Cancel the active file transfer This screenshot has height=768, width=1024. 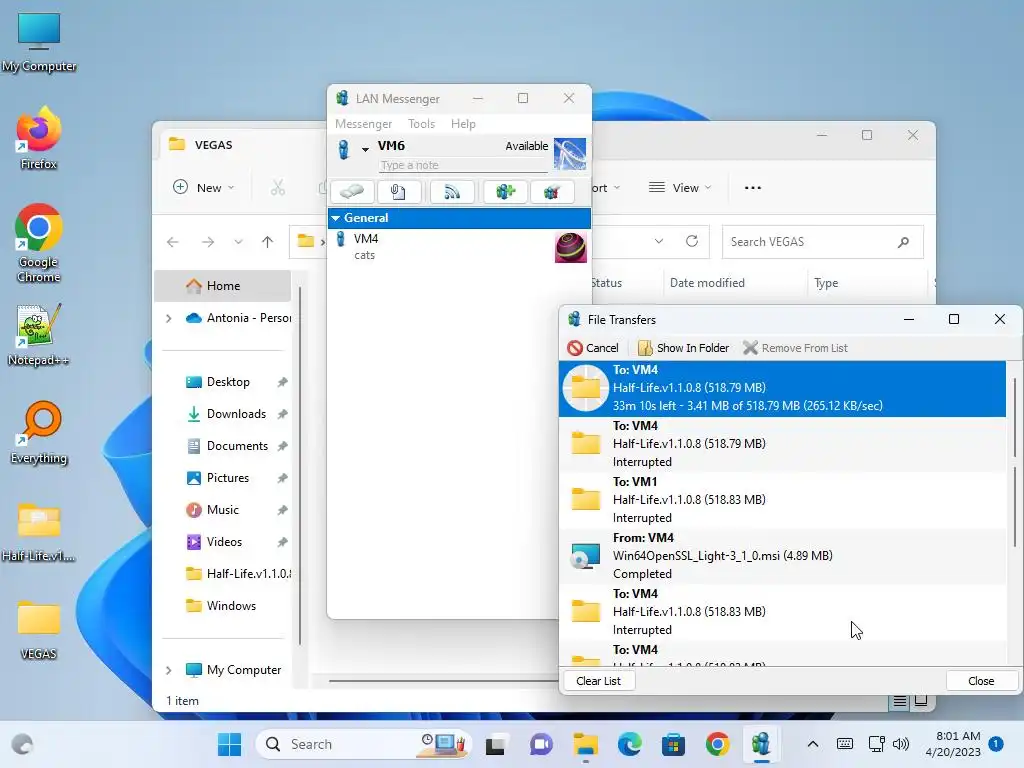tap(593, 348)
